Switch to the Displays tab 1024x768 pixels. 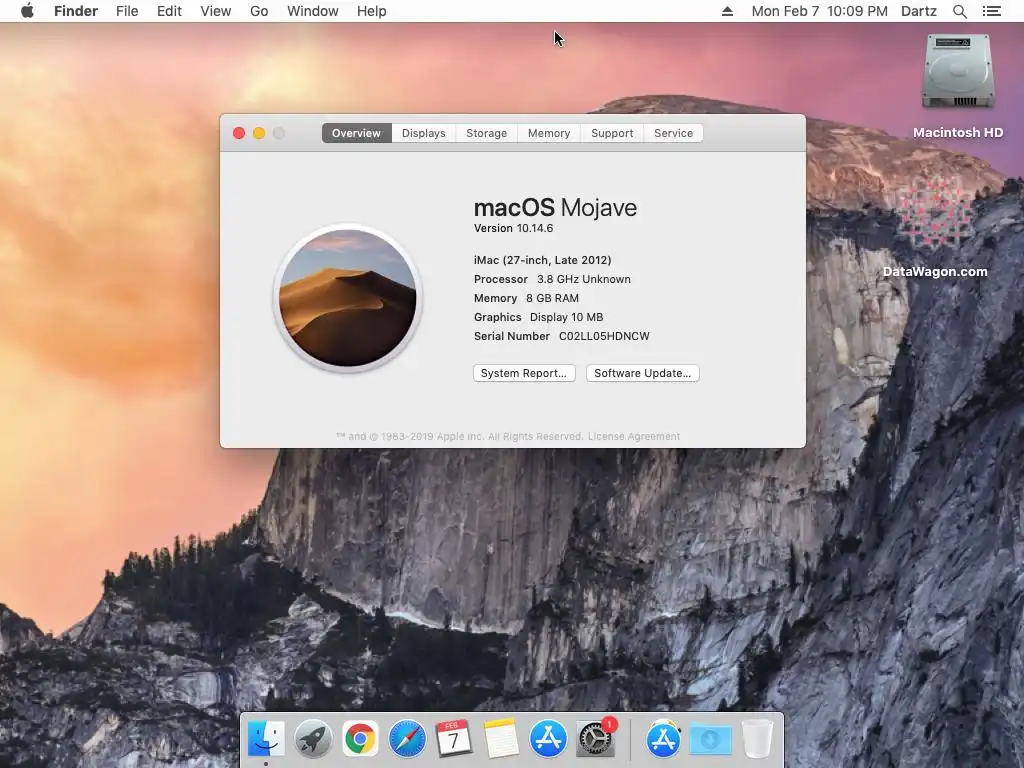pyautogui.click(x=423, y=133)
